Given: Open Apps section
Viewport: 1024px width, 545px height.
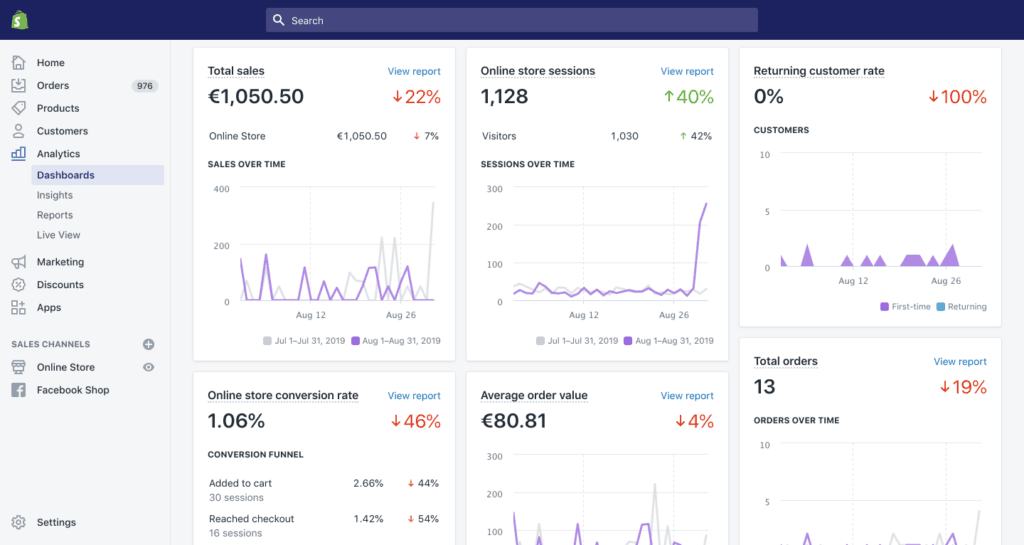Looking at the screenshot, I should coord(49,307).
